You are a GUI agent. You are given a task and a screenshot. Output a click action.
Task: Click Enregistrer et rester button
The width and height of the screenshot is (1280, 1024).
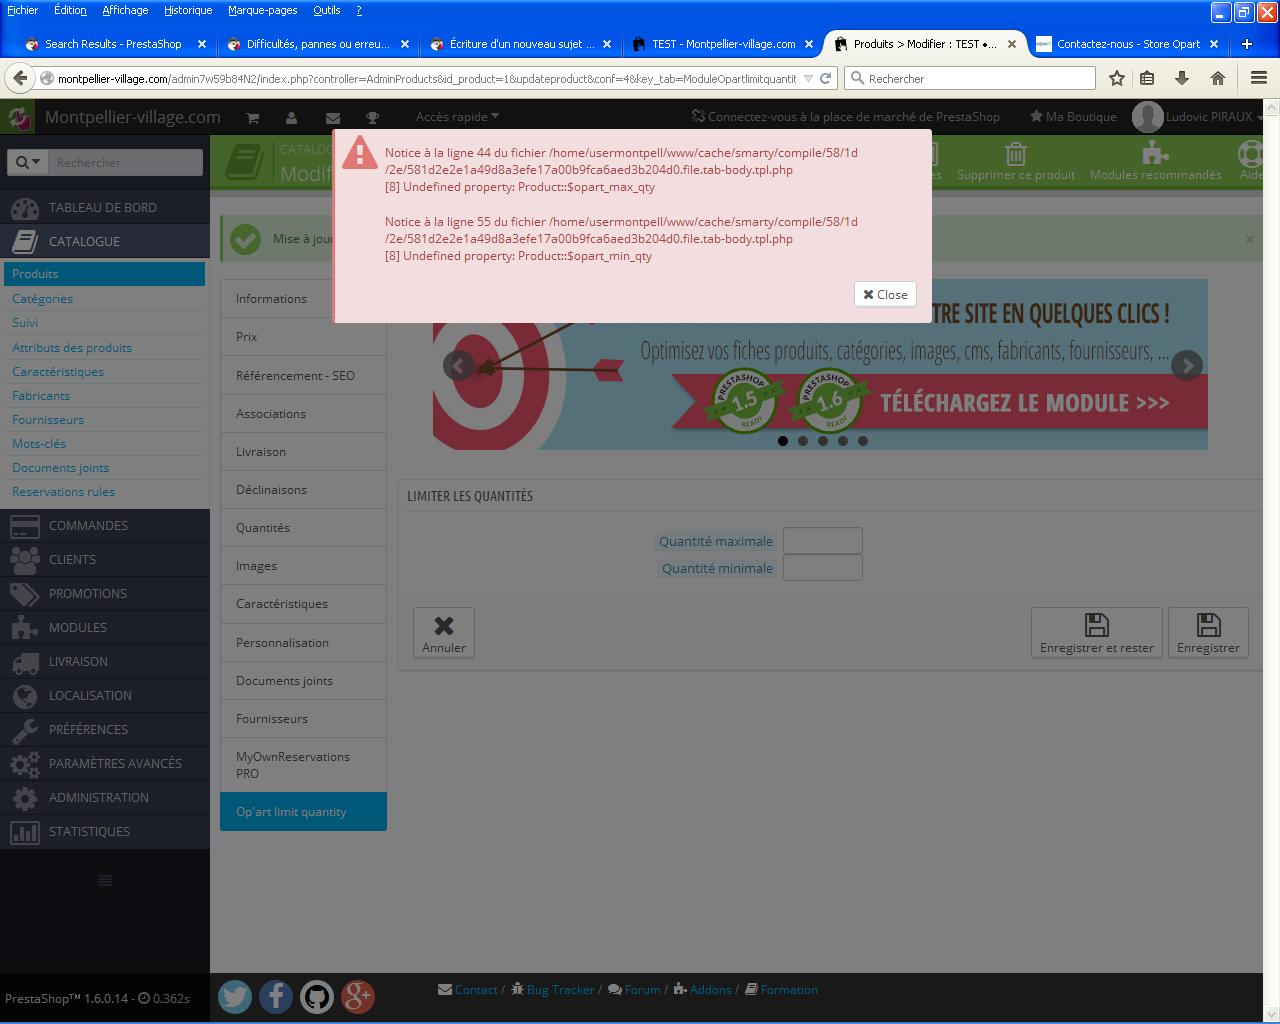point(1096,633)
